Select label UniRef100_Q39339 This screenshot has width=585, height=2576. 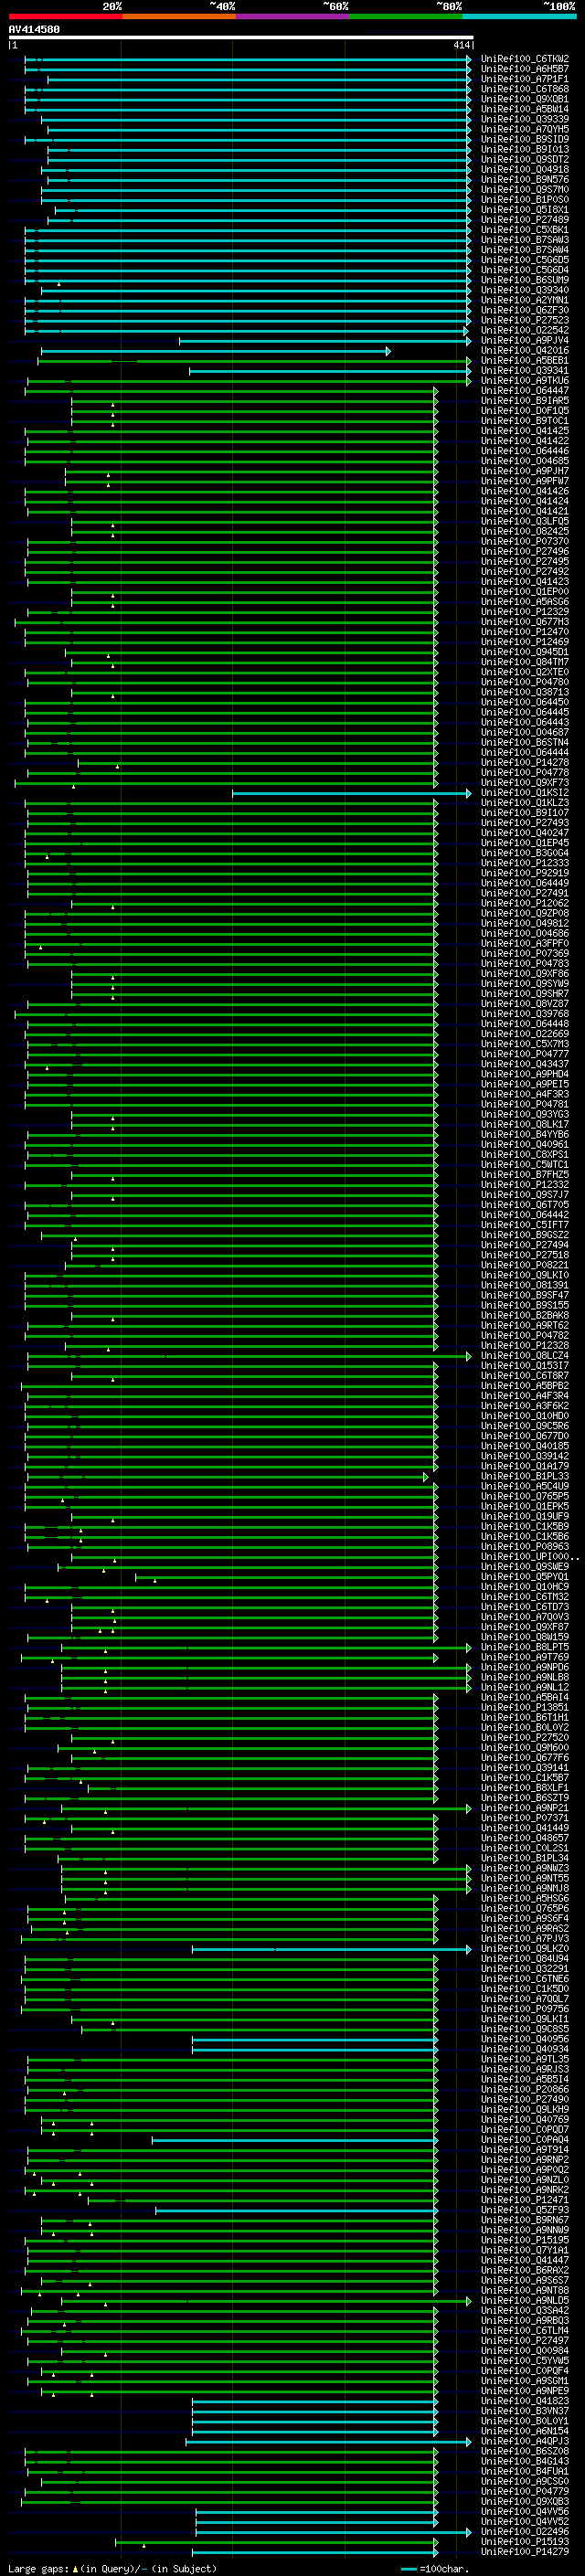tap(525, 119)
